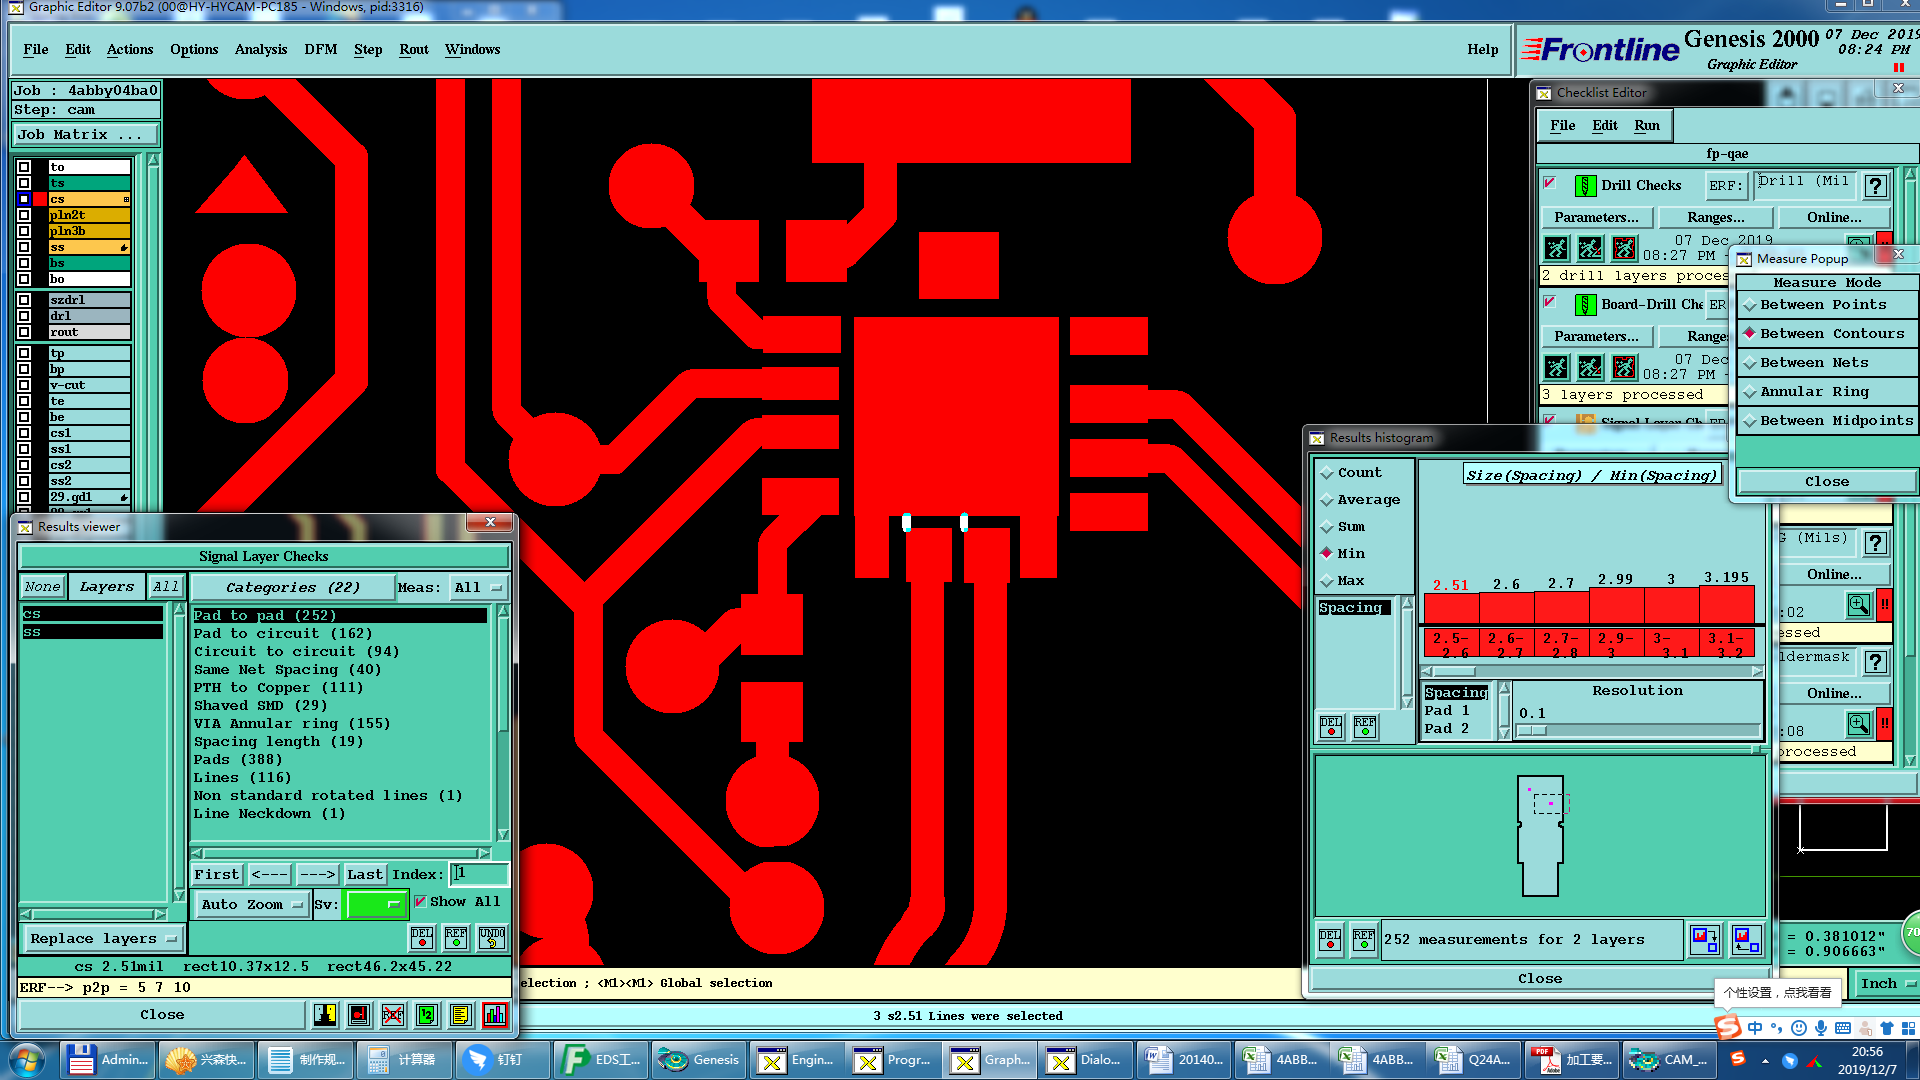1920x1080 pixels.
Task: Open the Meas All dropdown
Action: 478,588
